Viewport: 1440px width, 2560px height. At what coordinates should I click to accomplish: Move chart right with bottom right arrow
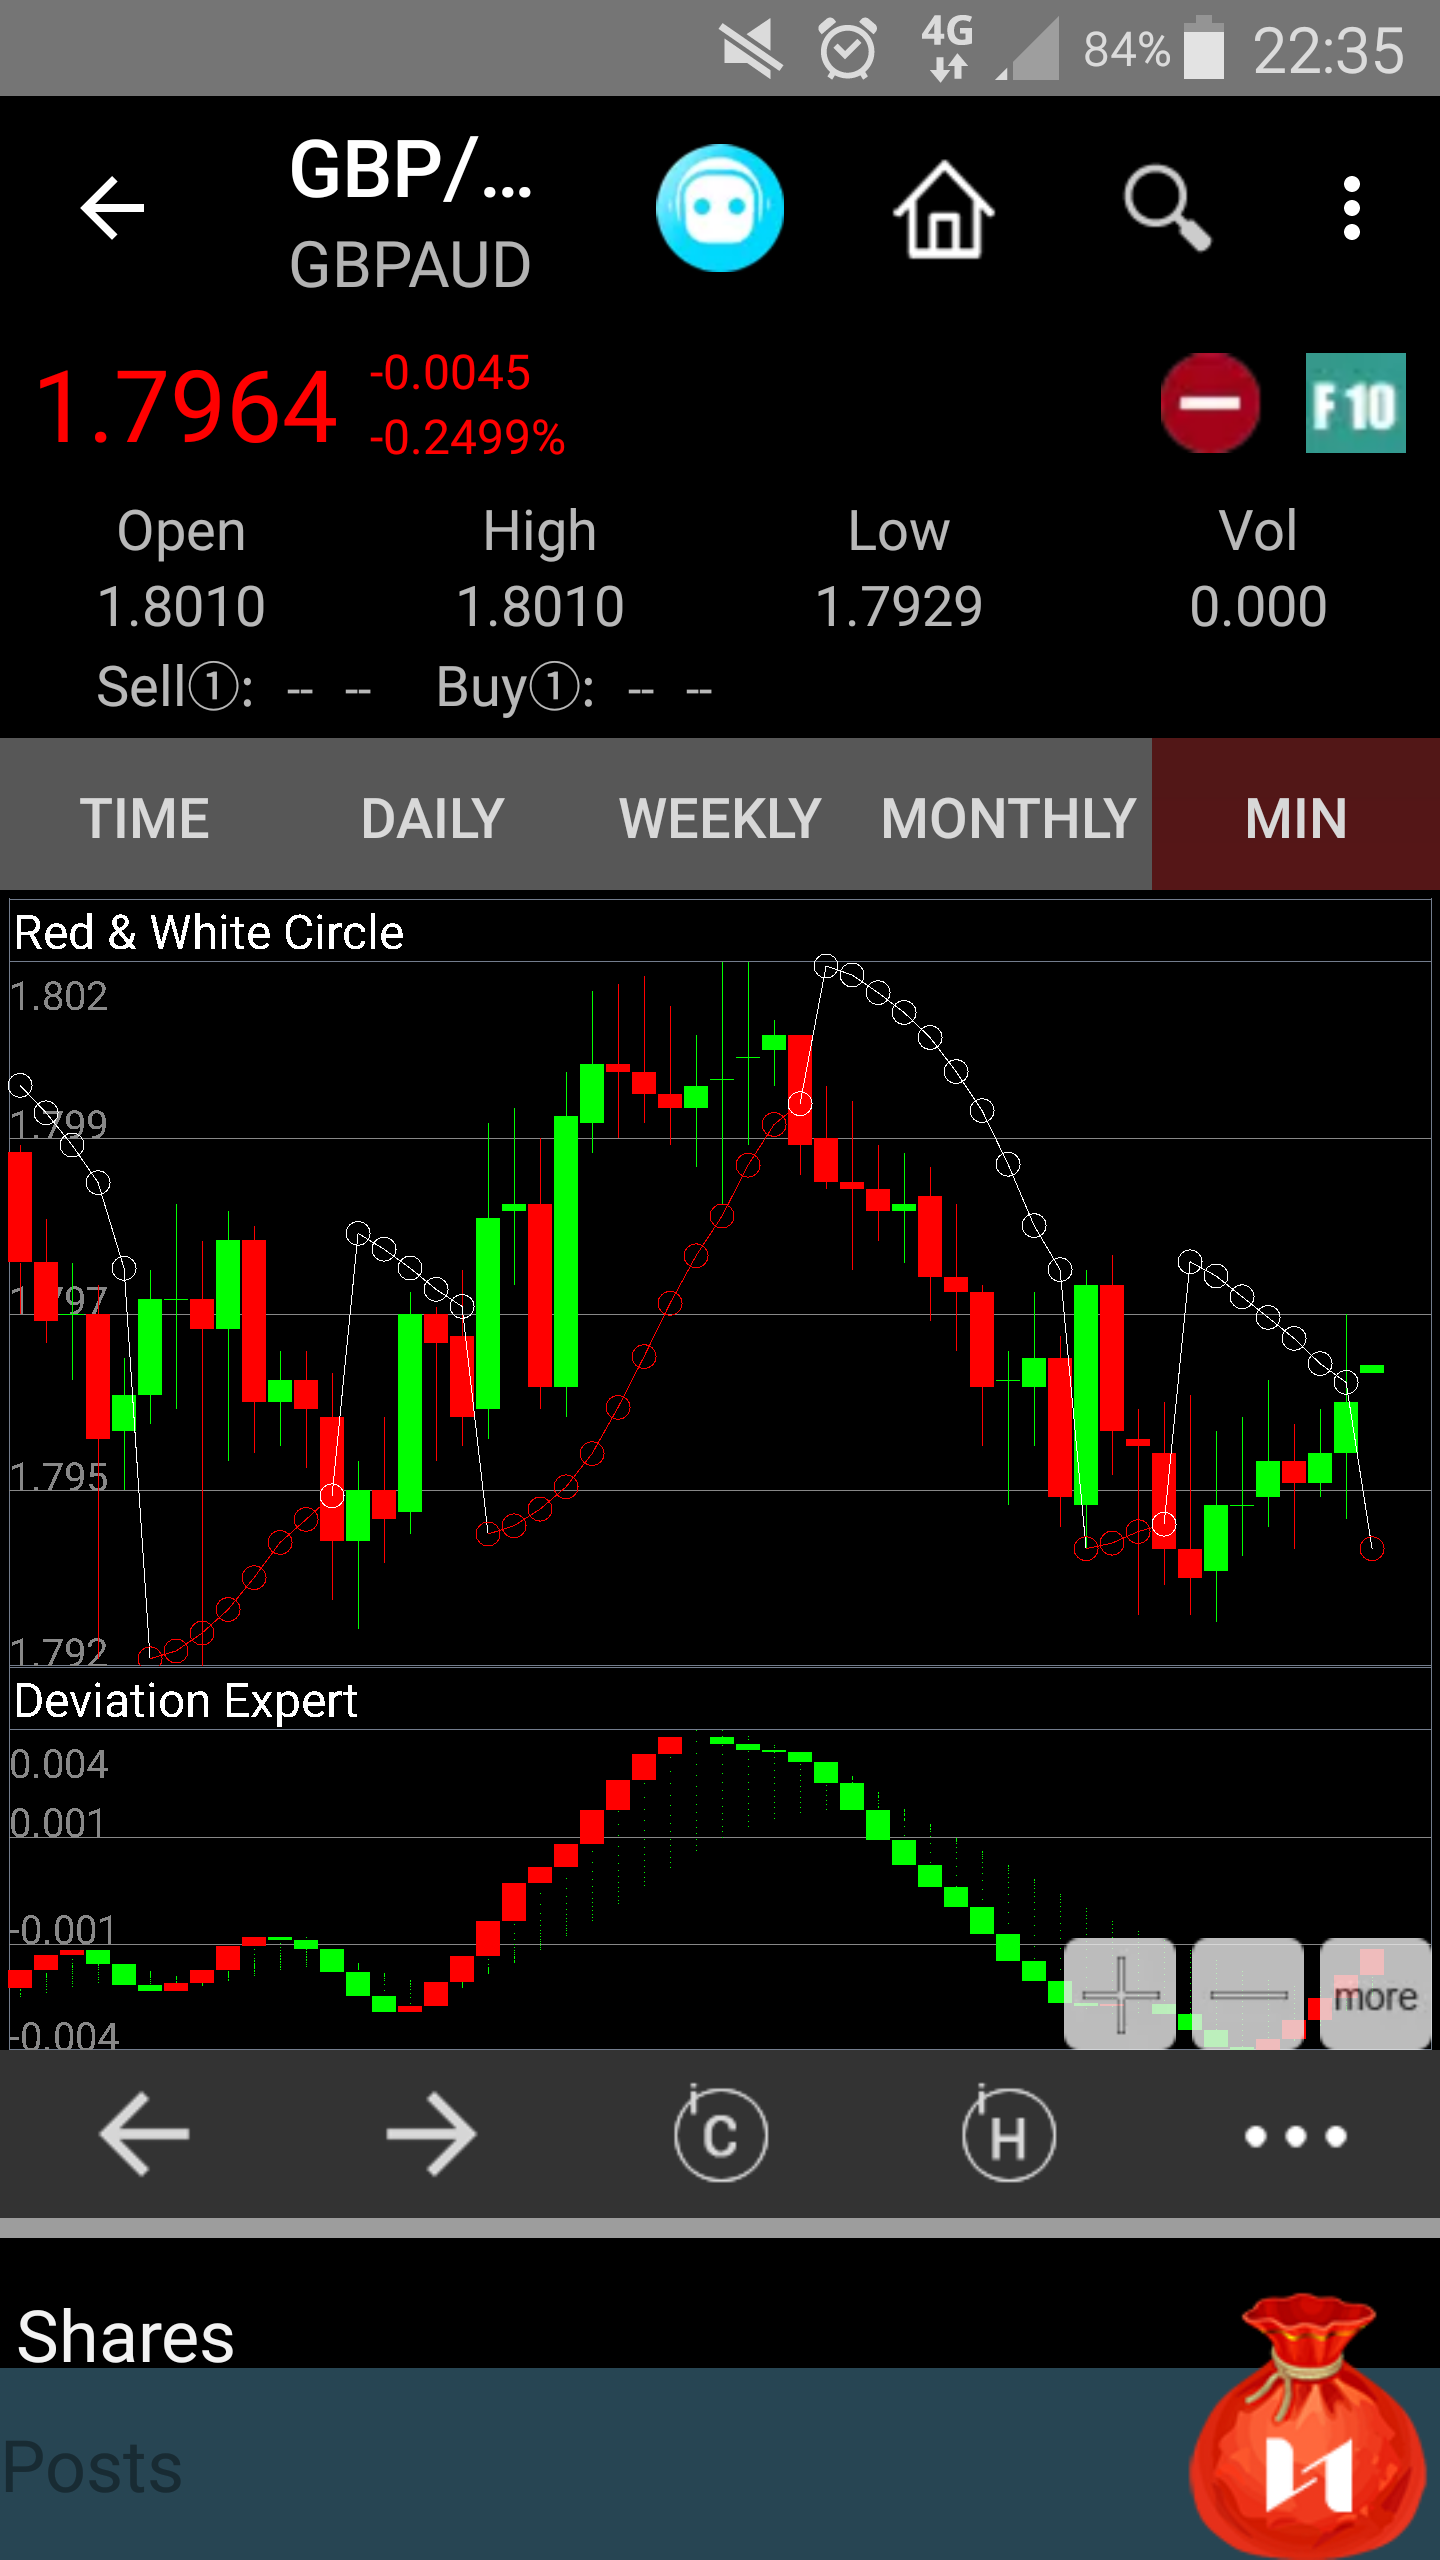pos(432,2134)
